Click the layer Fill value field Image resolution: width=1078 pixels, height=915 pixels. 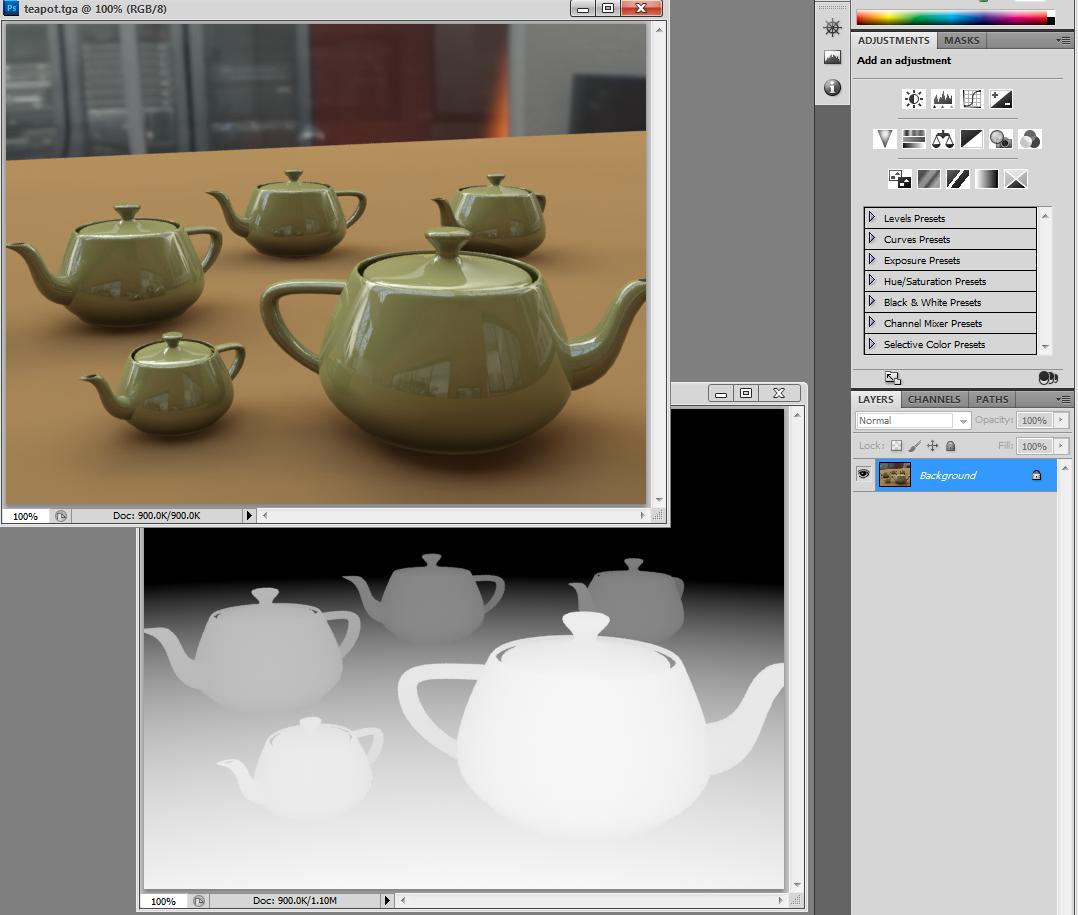pos(1034,446)
